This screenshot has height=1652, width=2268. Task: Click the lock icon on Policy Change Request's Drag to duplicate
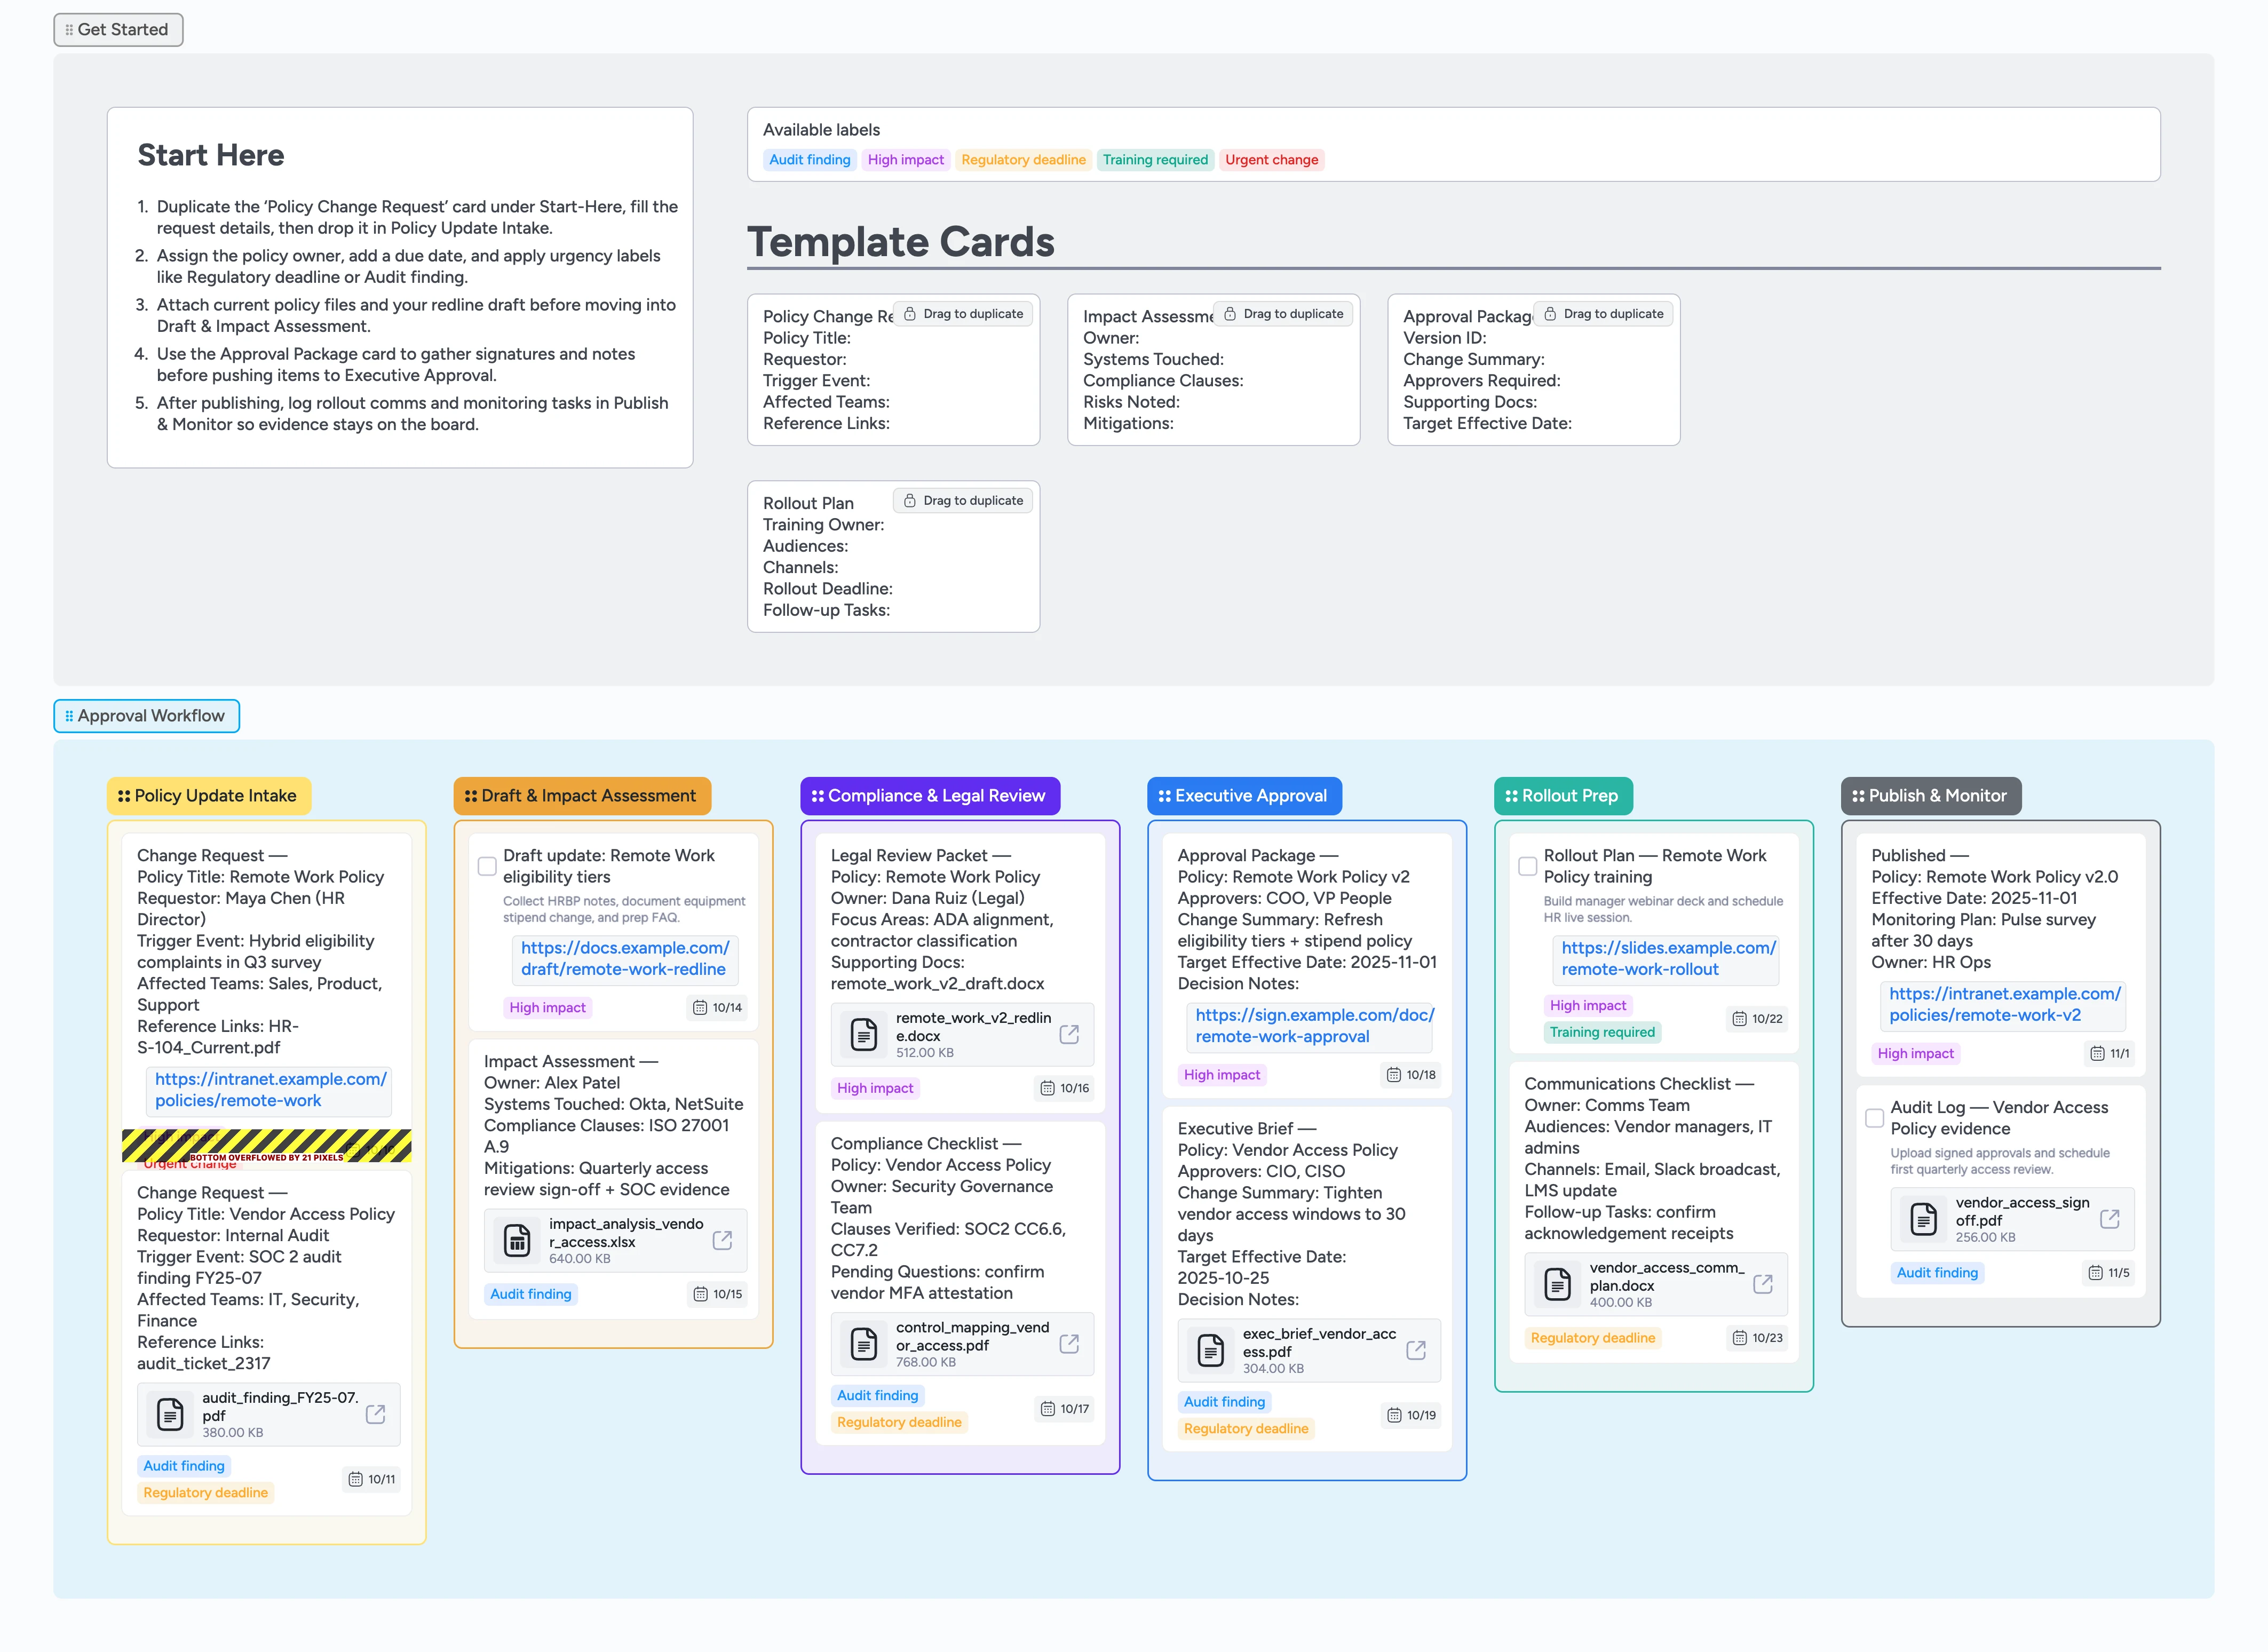910,313
